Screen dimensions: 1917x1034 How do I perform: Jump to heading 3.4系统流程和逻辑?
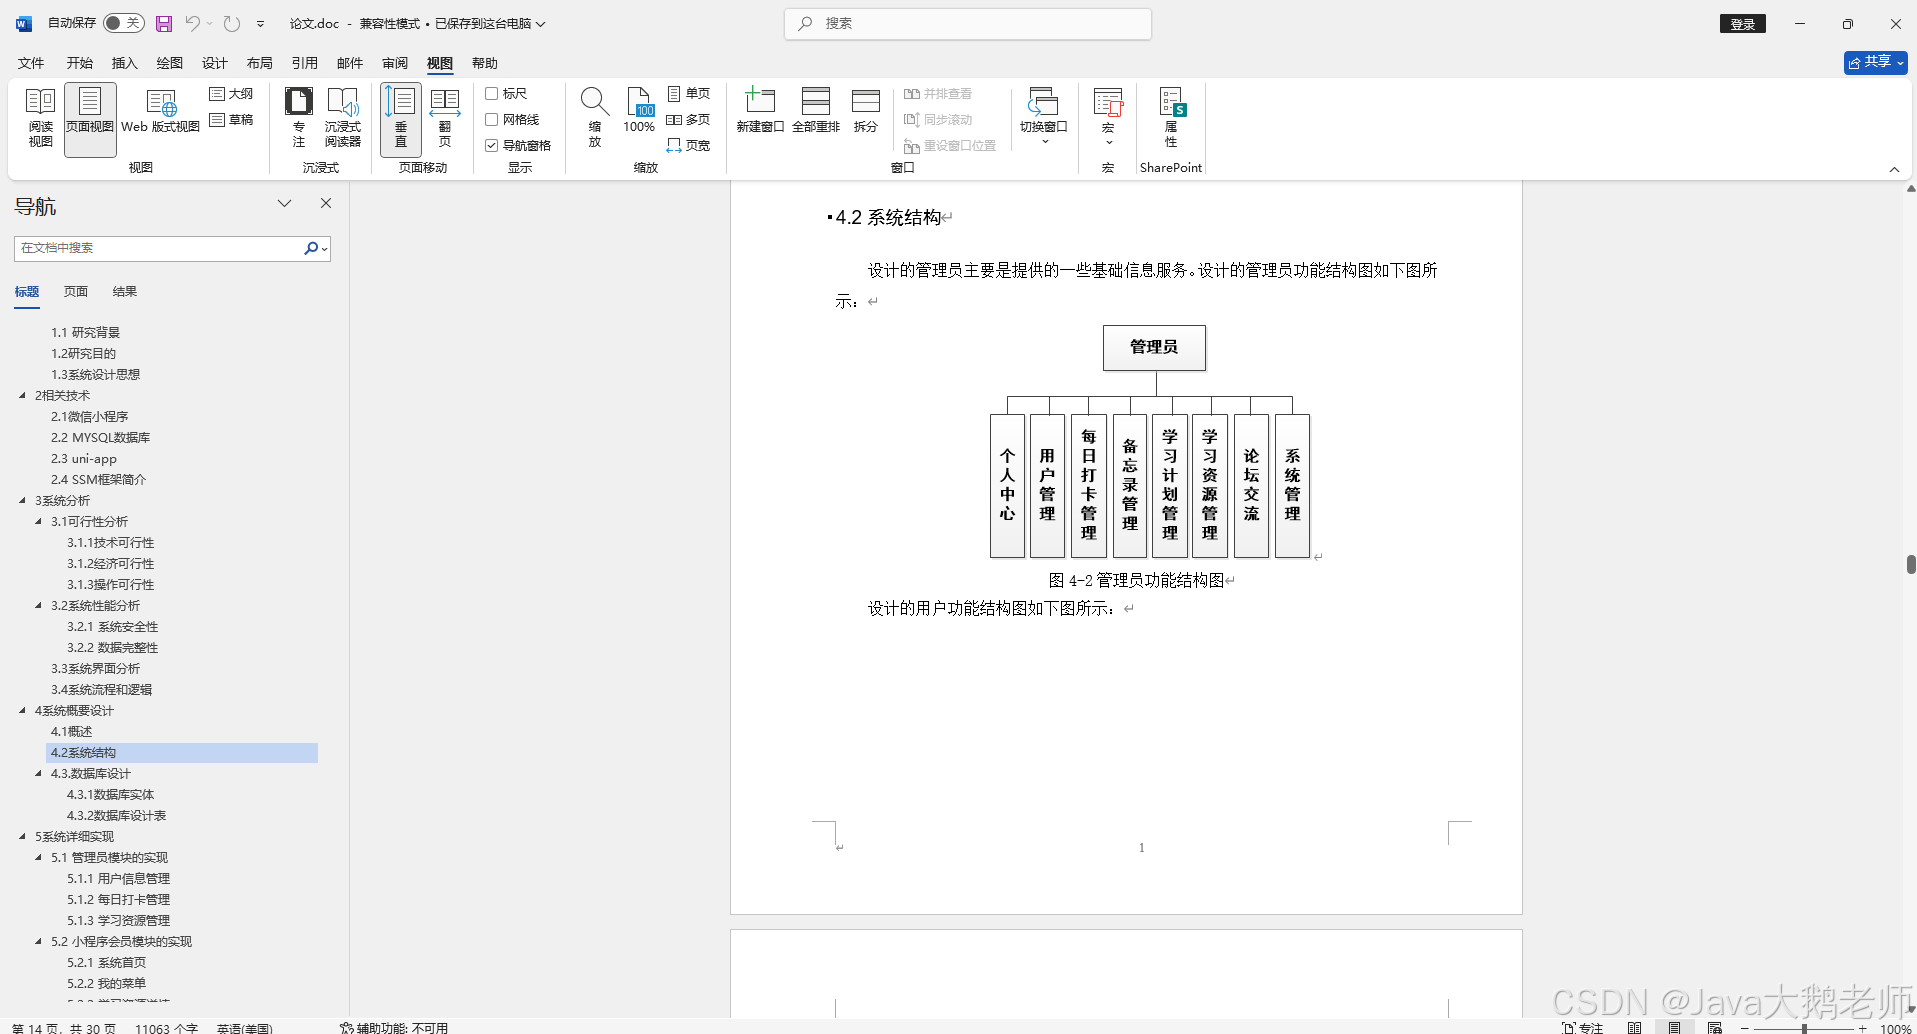[101, 689]
